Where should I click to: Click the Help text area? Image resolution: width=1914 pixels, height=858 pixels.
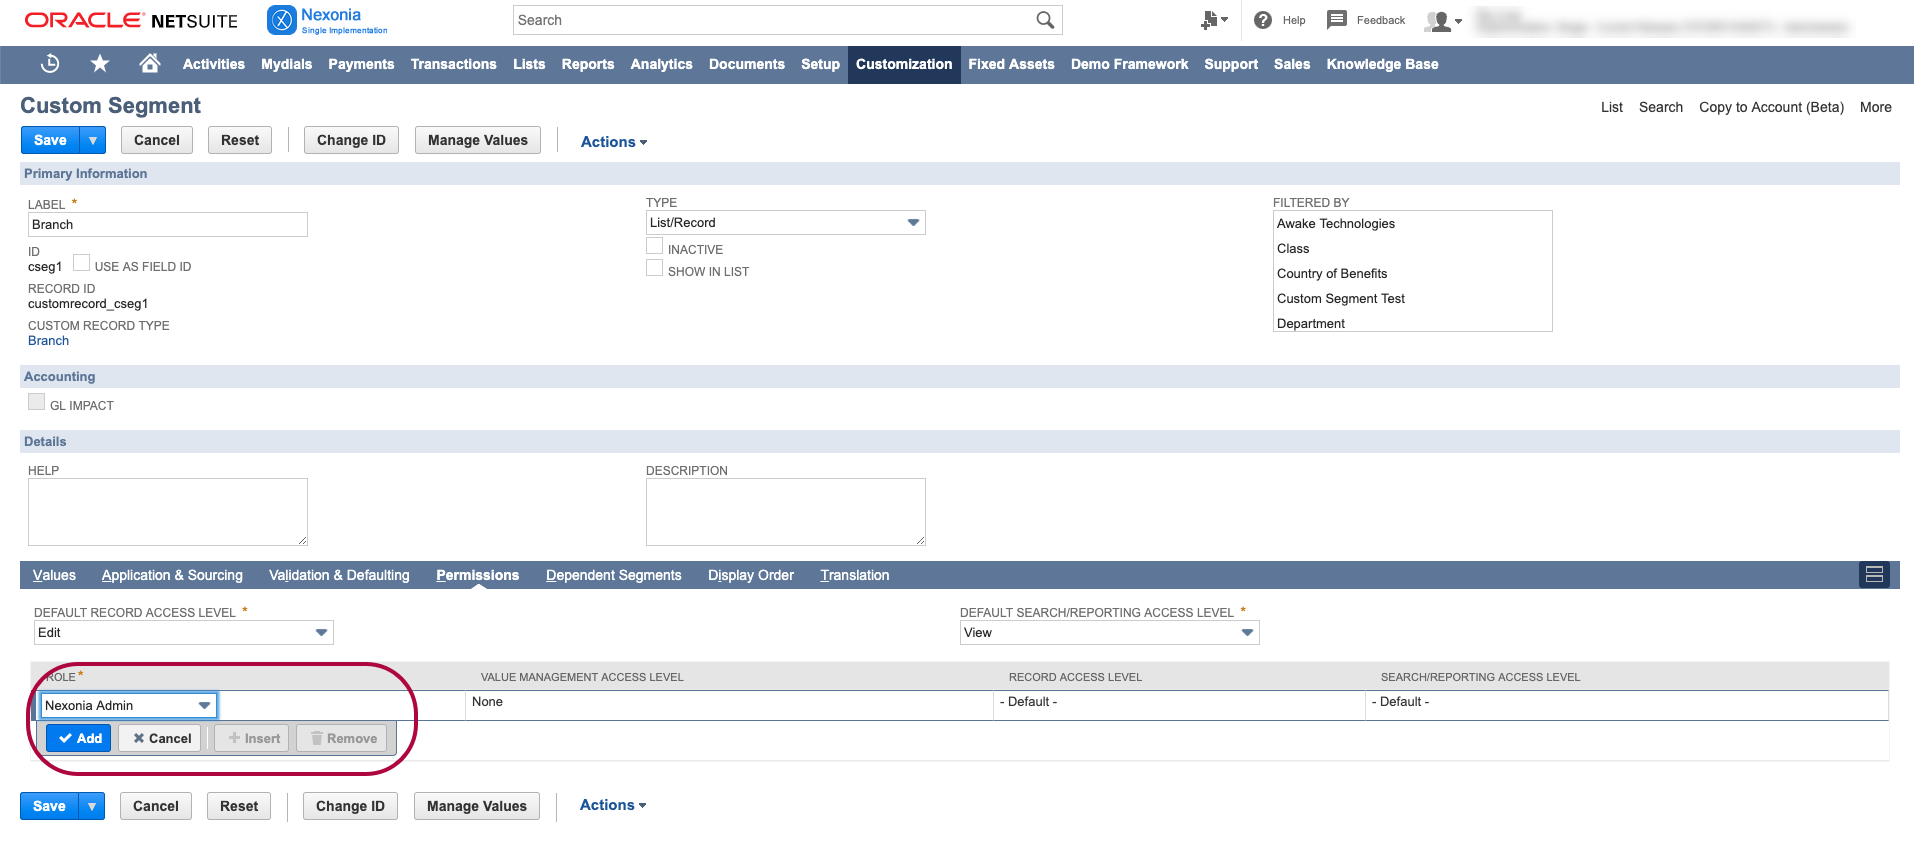tap(168, 512)
